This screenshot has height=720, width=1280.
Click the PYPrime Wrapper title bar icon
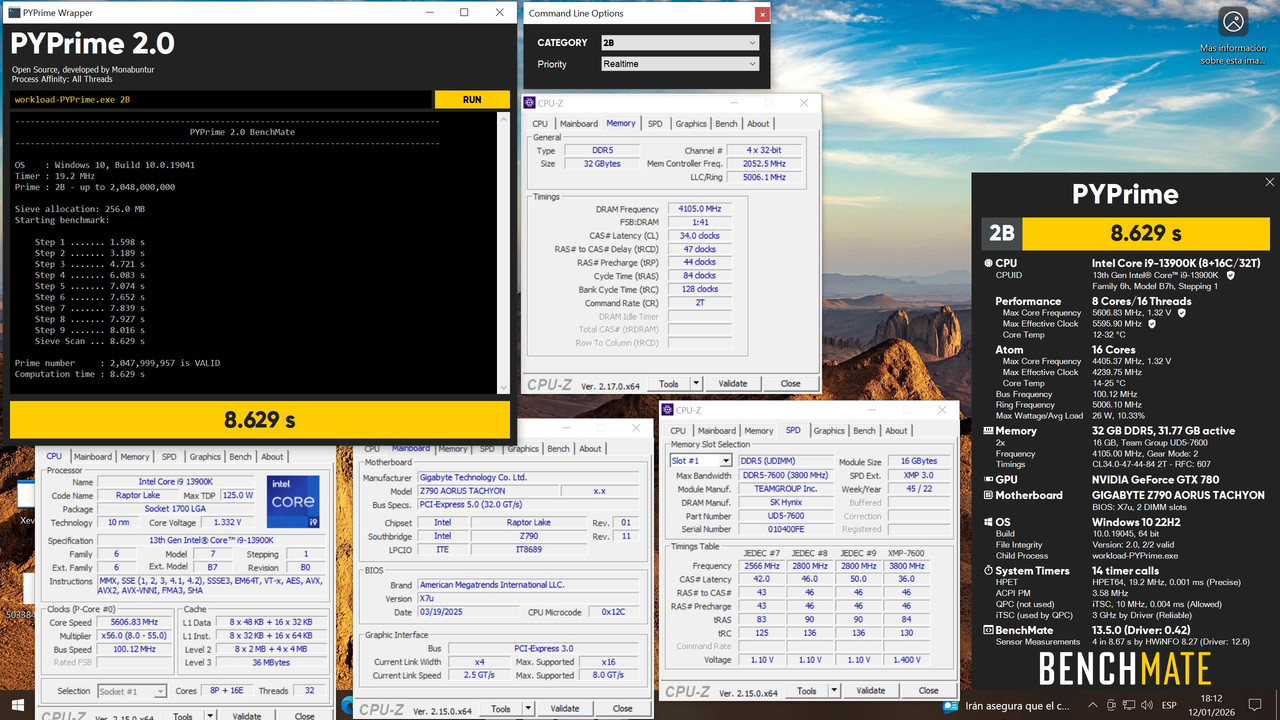tap(12, 12)
